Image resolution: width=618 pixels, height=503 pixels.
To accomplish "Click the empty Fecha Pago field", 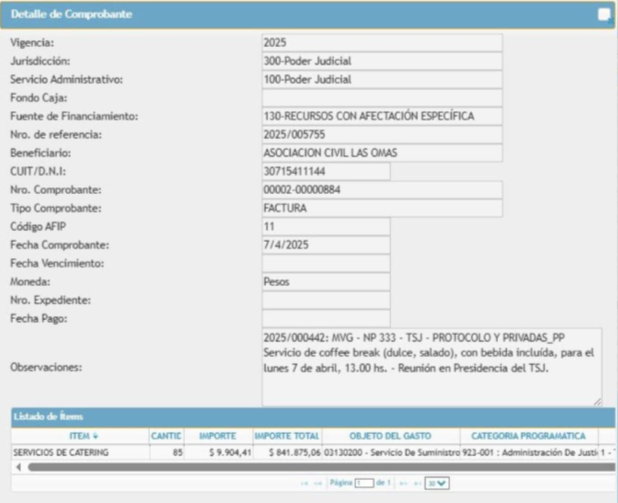I will (326, 319).
